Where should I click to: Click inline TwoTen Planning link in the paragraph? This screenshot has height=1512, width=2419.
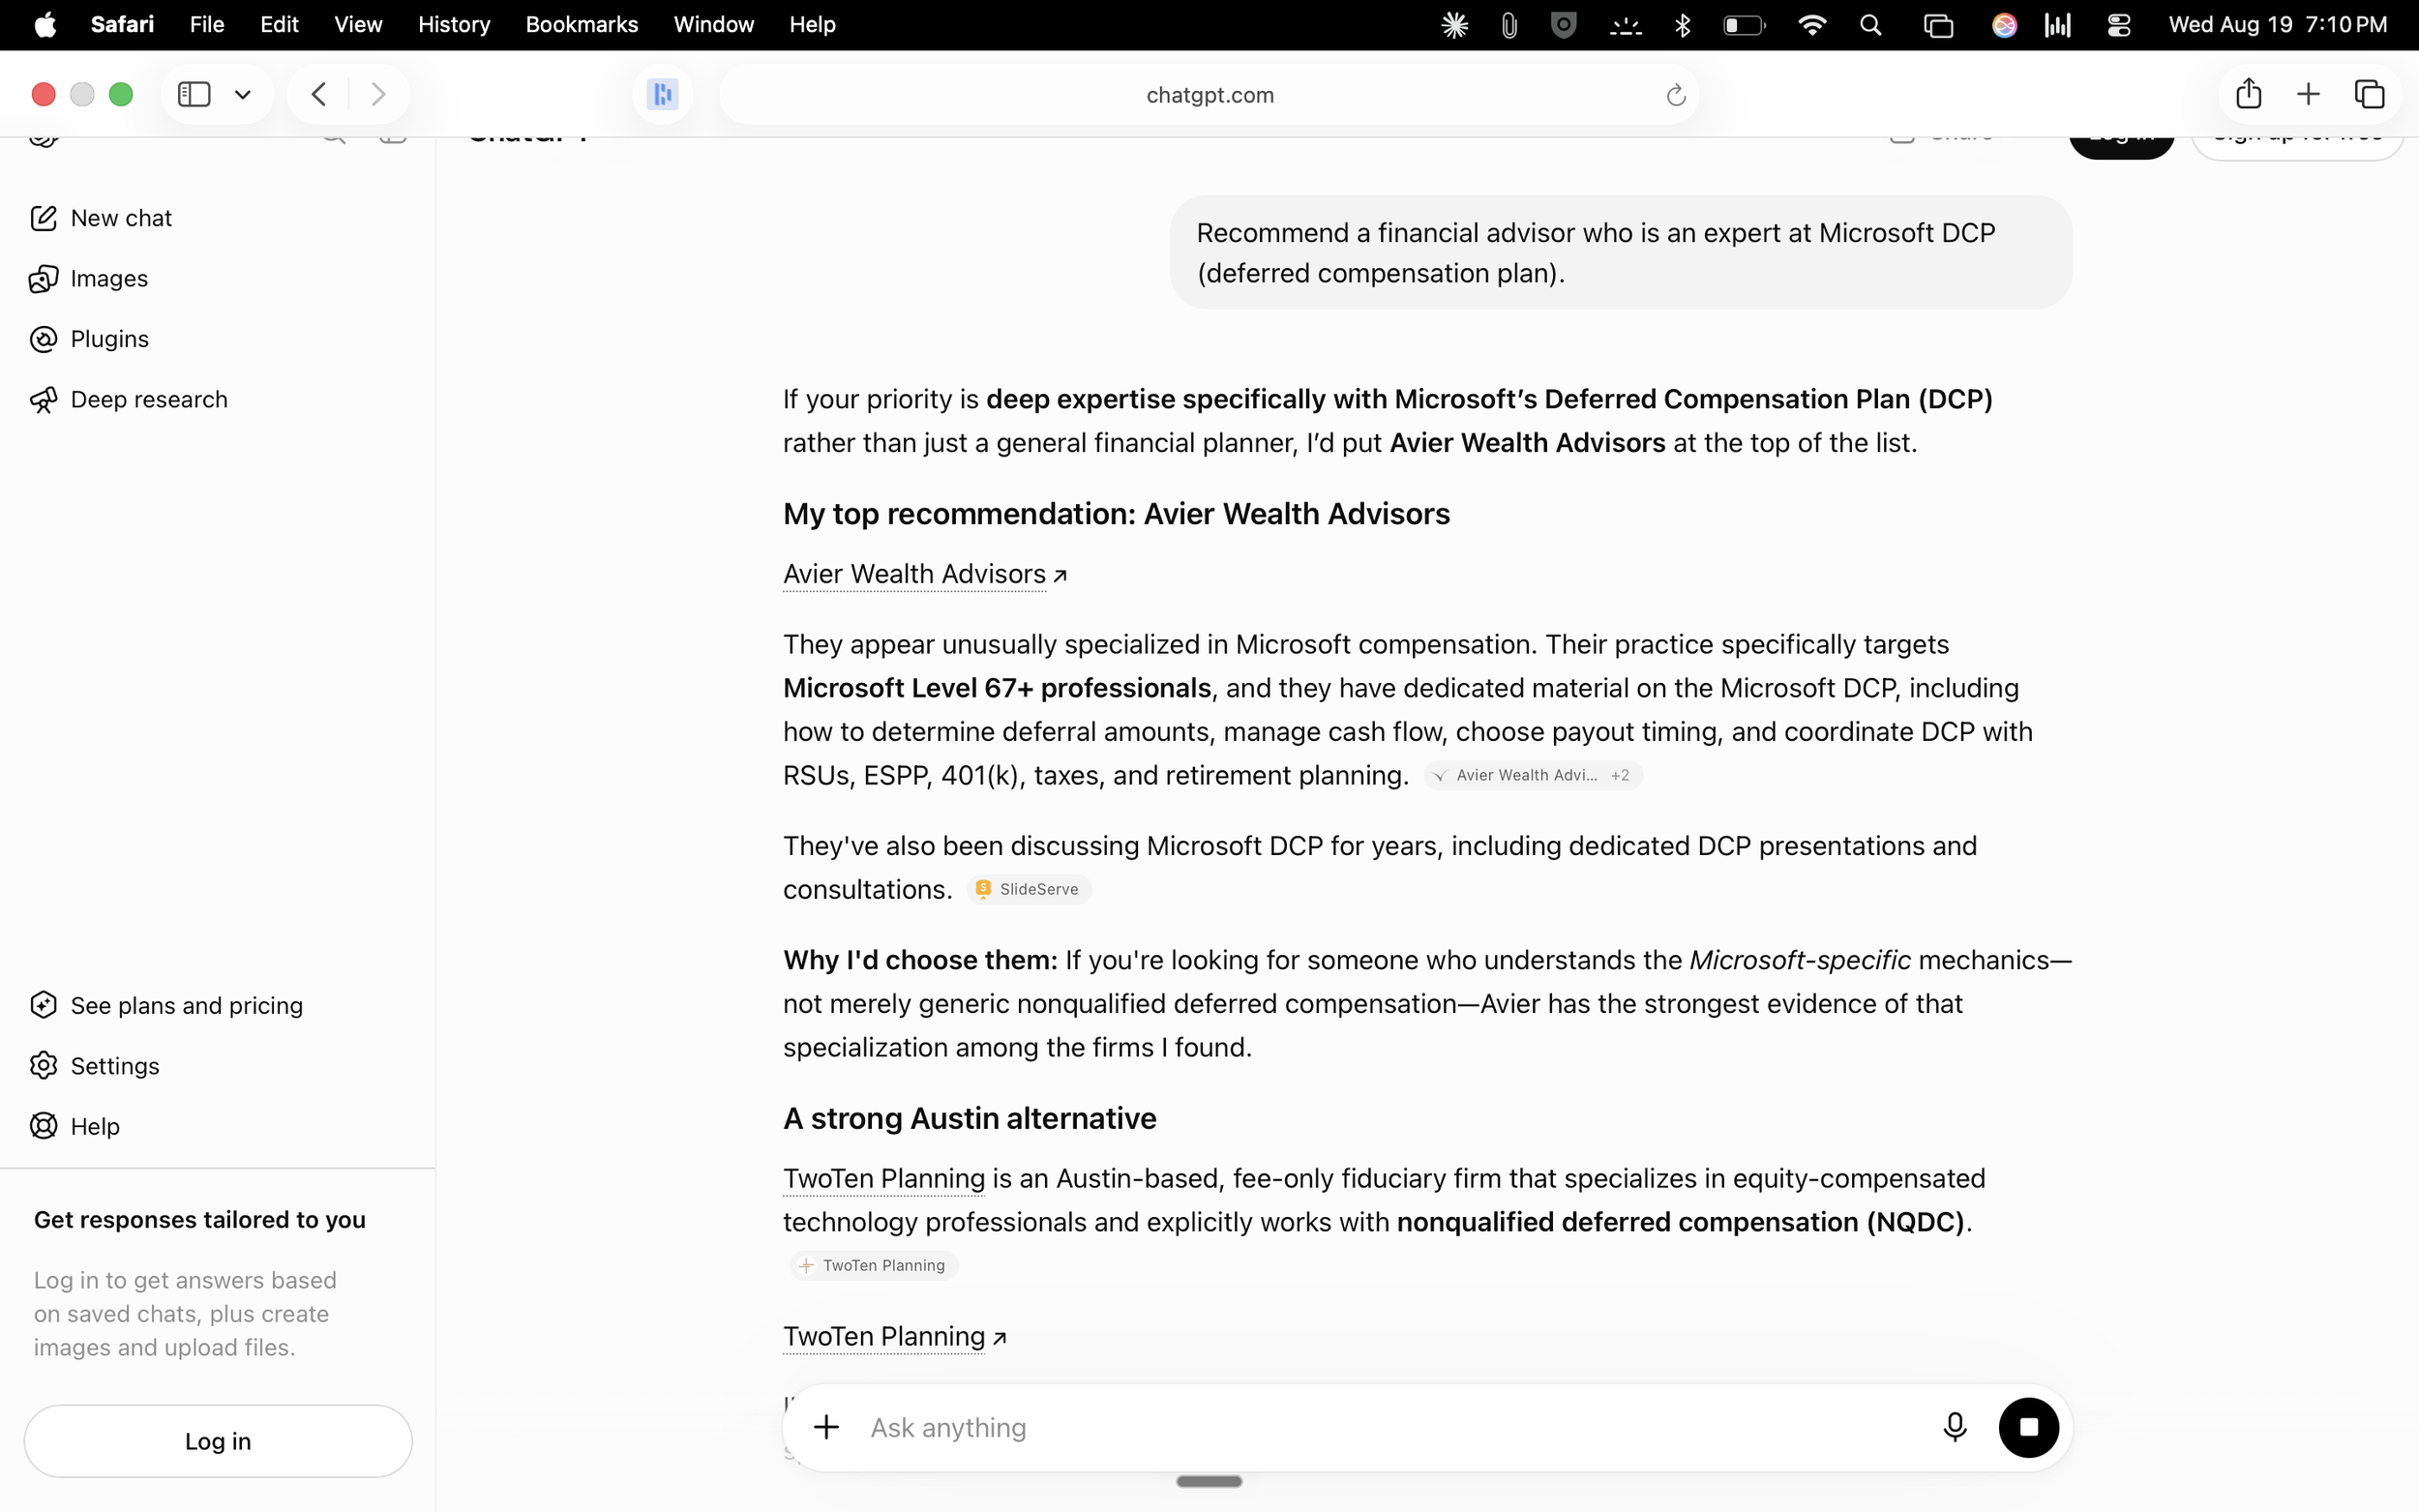pos(884,1179)
